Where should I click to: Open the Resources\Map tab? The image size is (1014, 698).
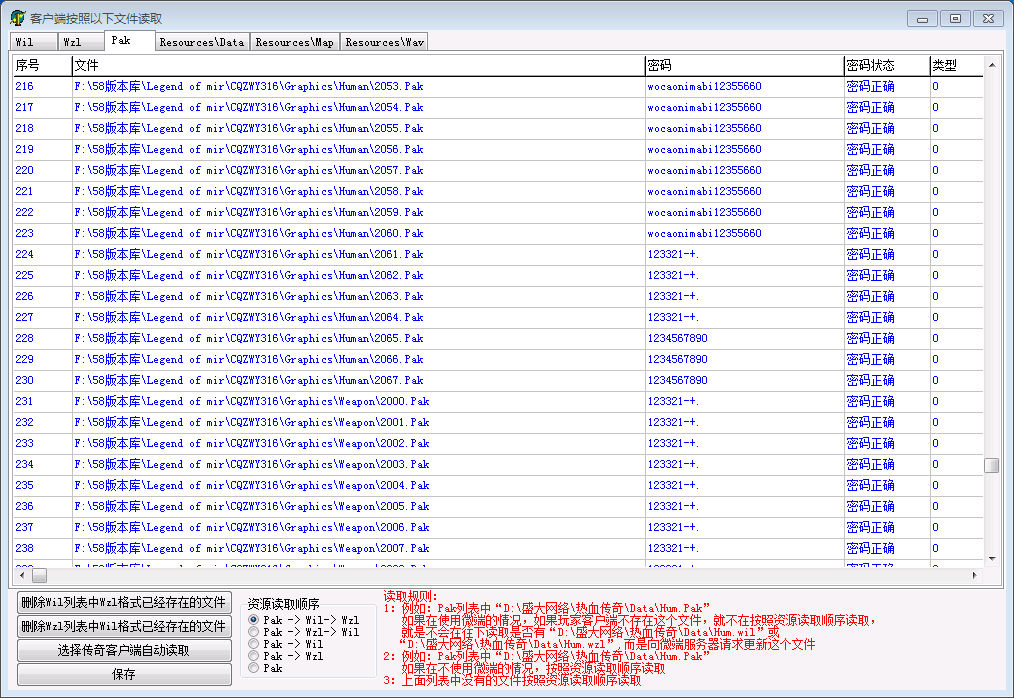294,42
